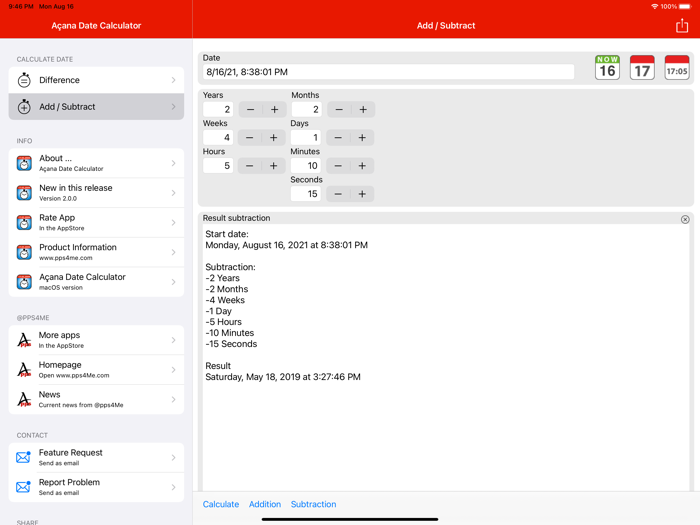
Task: Tap Feature Request mail icon
Action: (23, 457)
